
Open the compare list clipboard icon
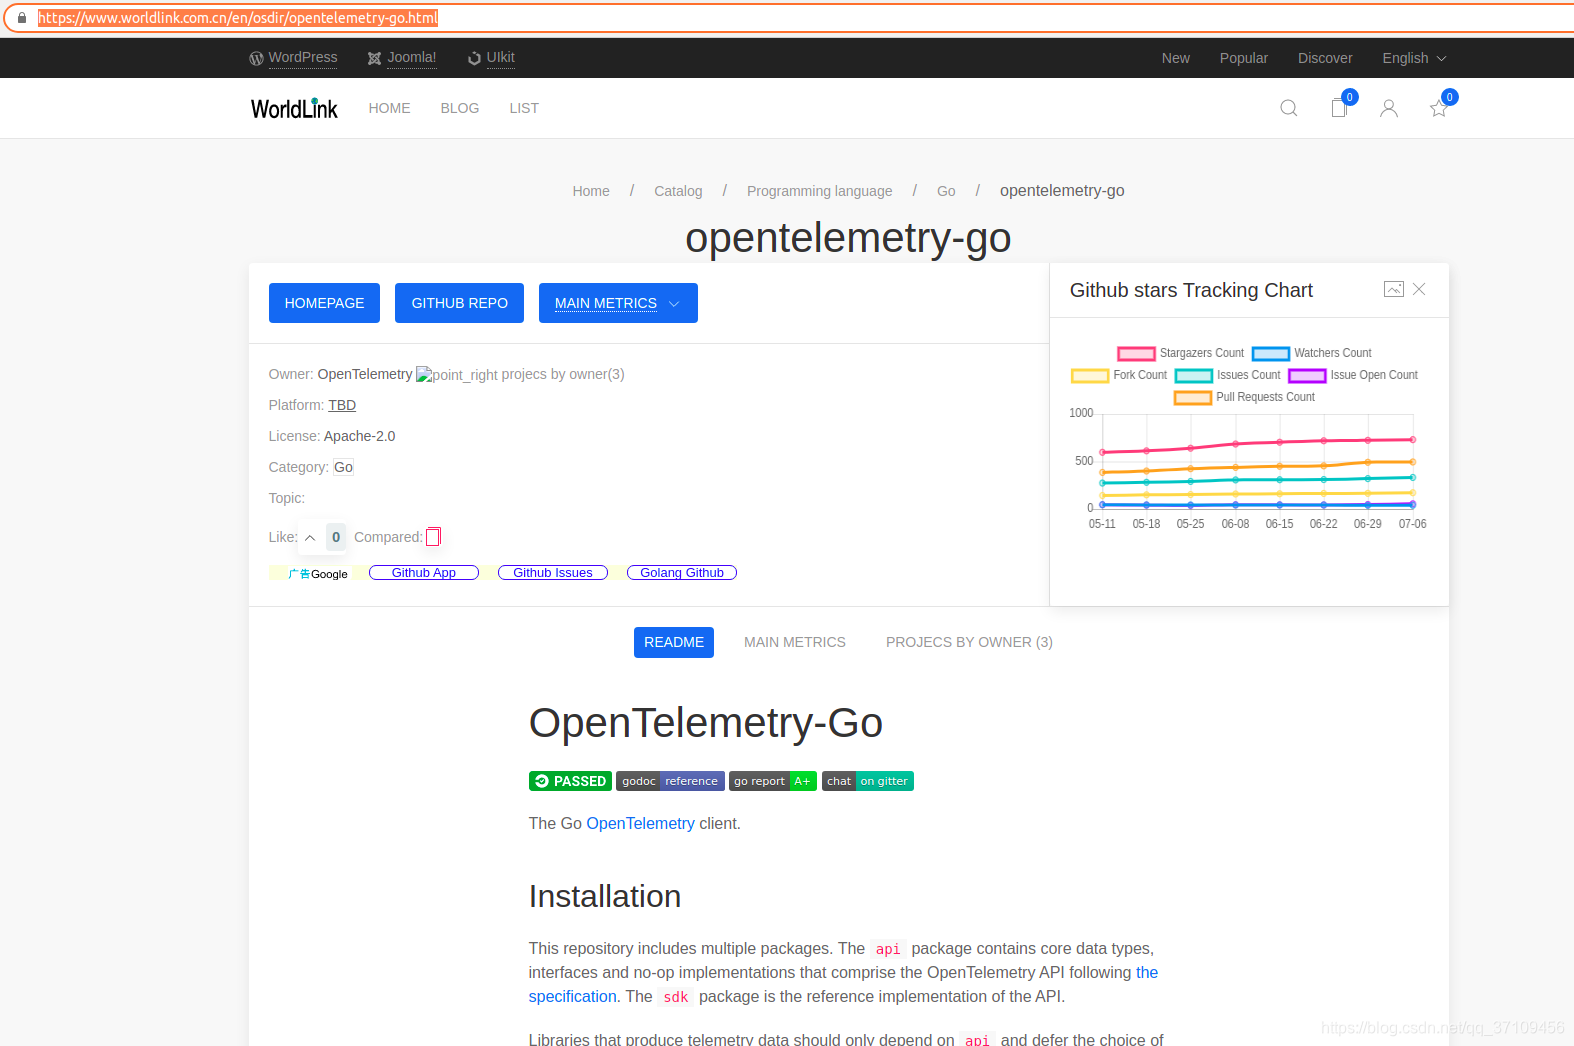[1339, 108]
